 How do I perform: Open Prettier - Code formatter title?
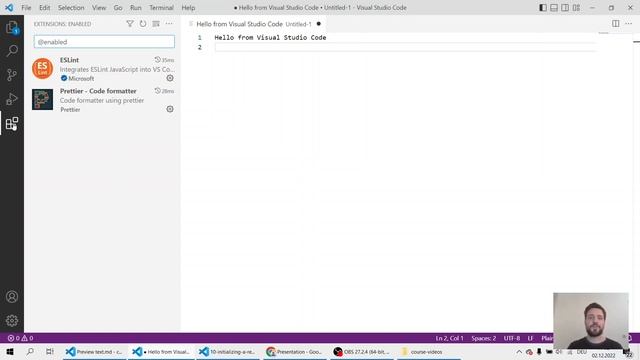tap(98, 91)
